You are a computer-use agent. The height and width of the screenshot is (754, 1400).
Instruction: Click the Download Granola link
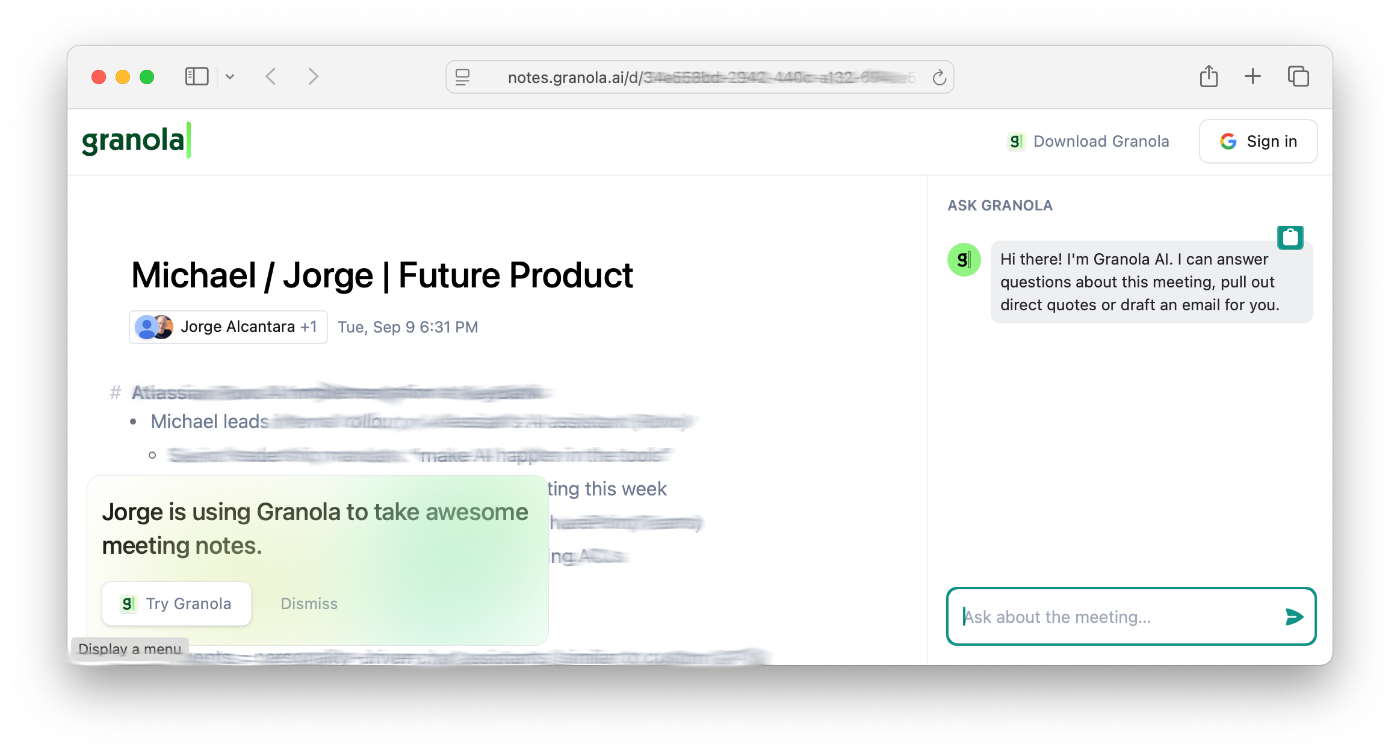coord(1088,141)
